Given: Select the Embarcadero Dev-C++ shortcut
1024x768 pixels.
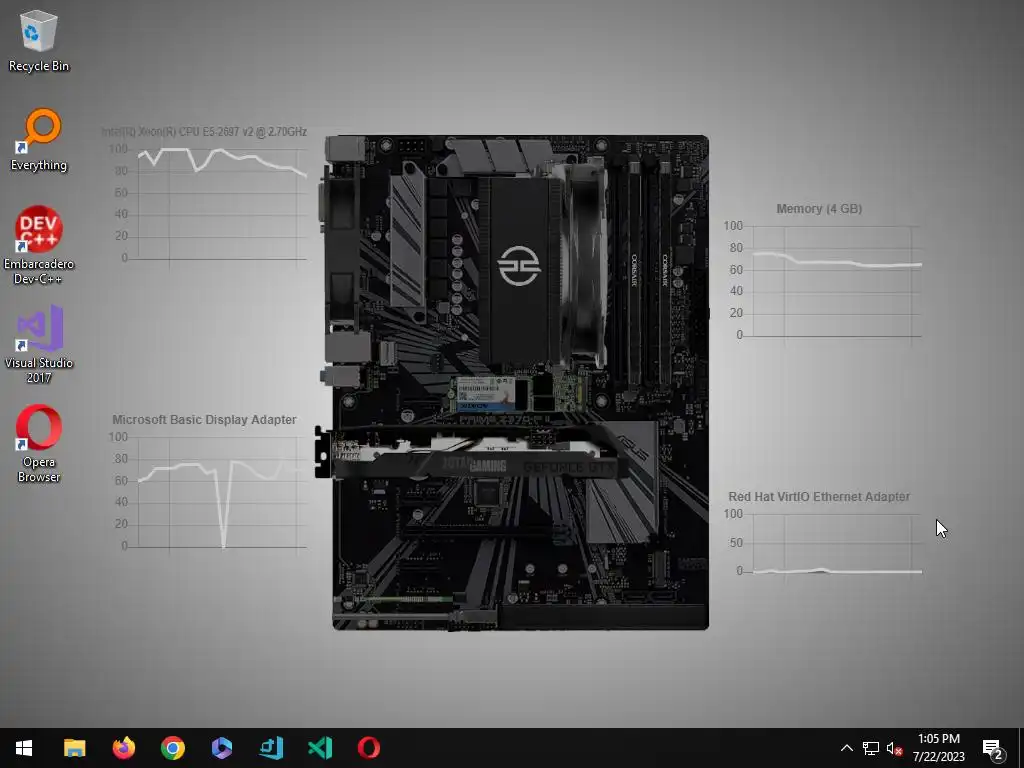Looking at the screenshot, I should [39, 246].
